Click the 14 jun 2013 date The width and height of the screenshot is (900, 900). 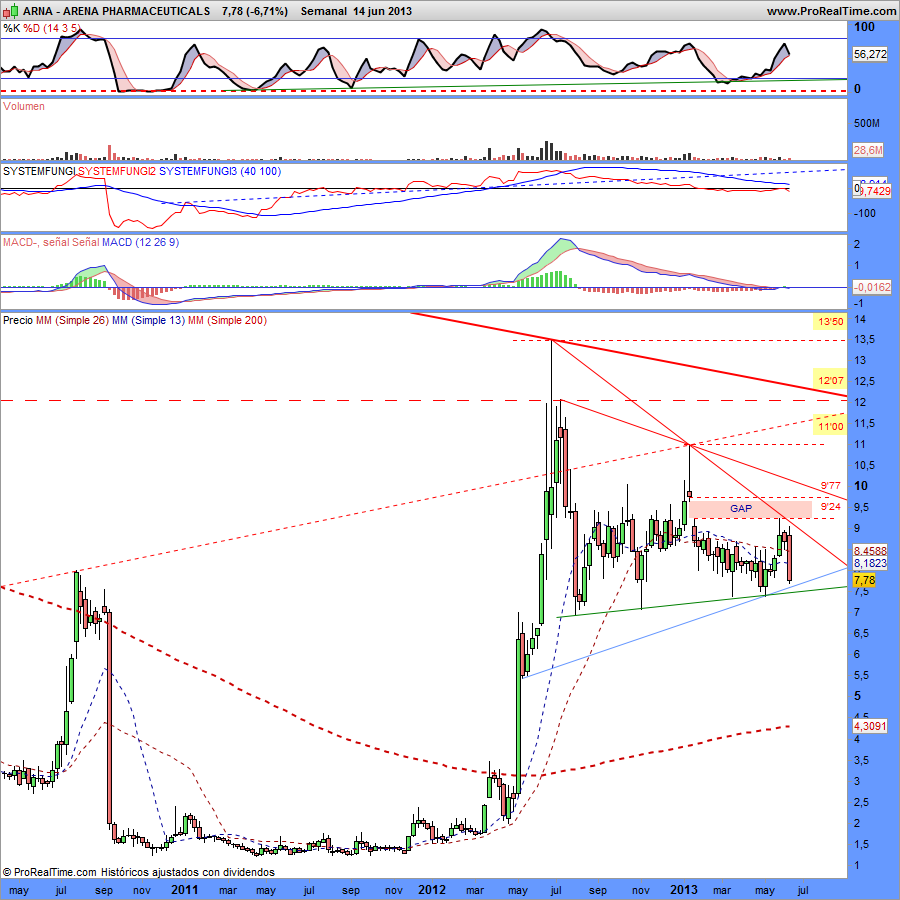coord(383,11)
